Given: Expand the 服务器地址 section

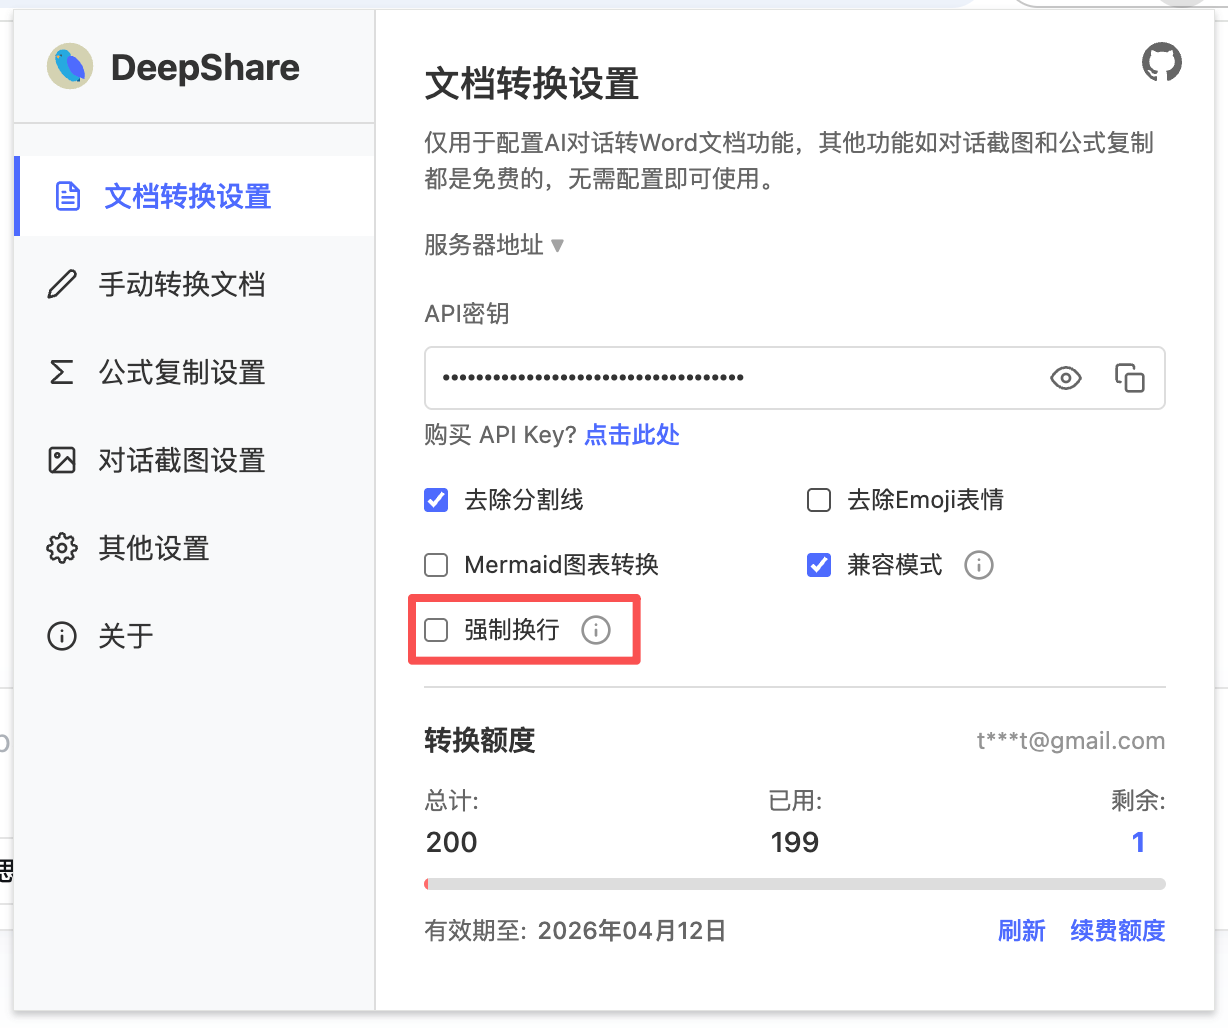Looking at the screenshot, I should click(494, 245).
